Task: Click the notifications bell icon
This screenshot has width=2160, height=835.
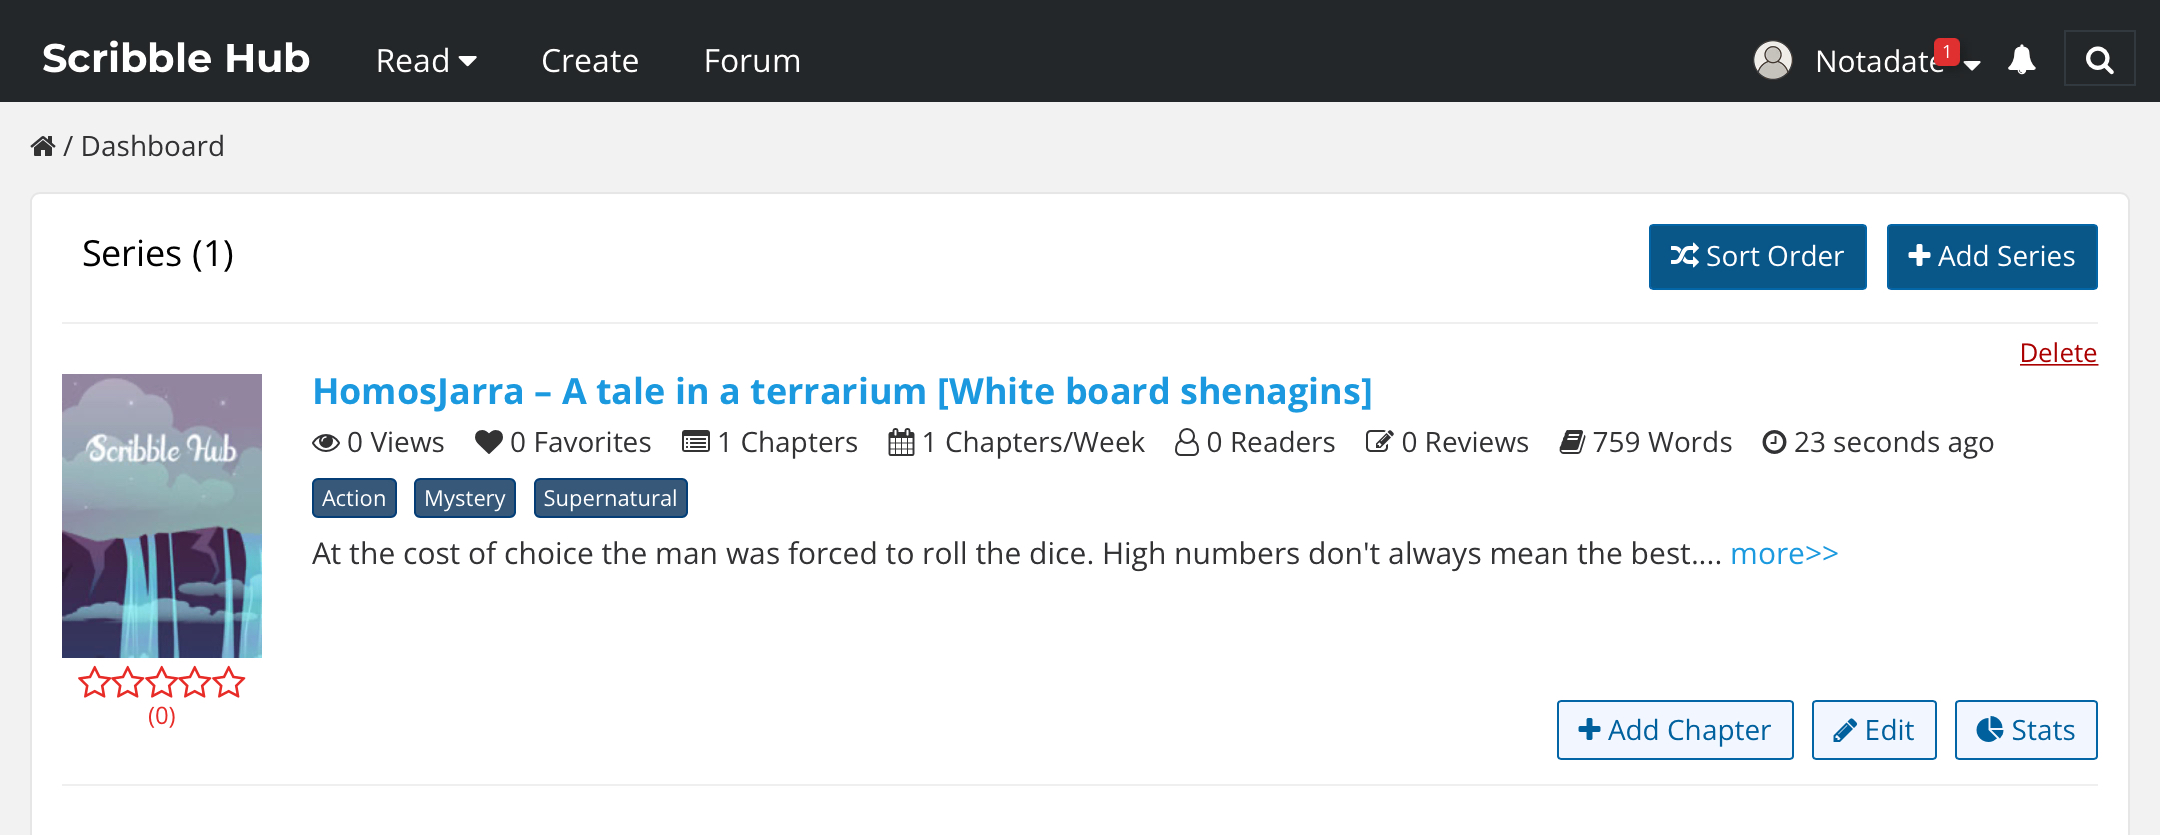Action: pos(2021,60)
